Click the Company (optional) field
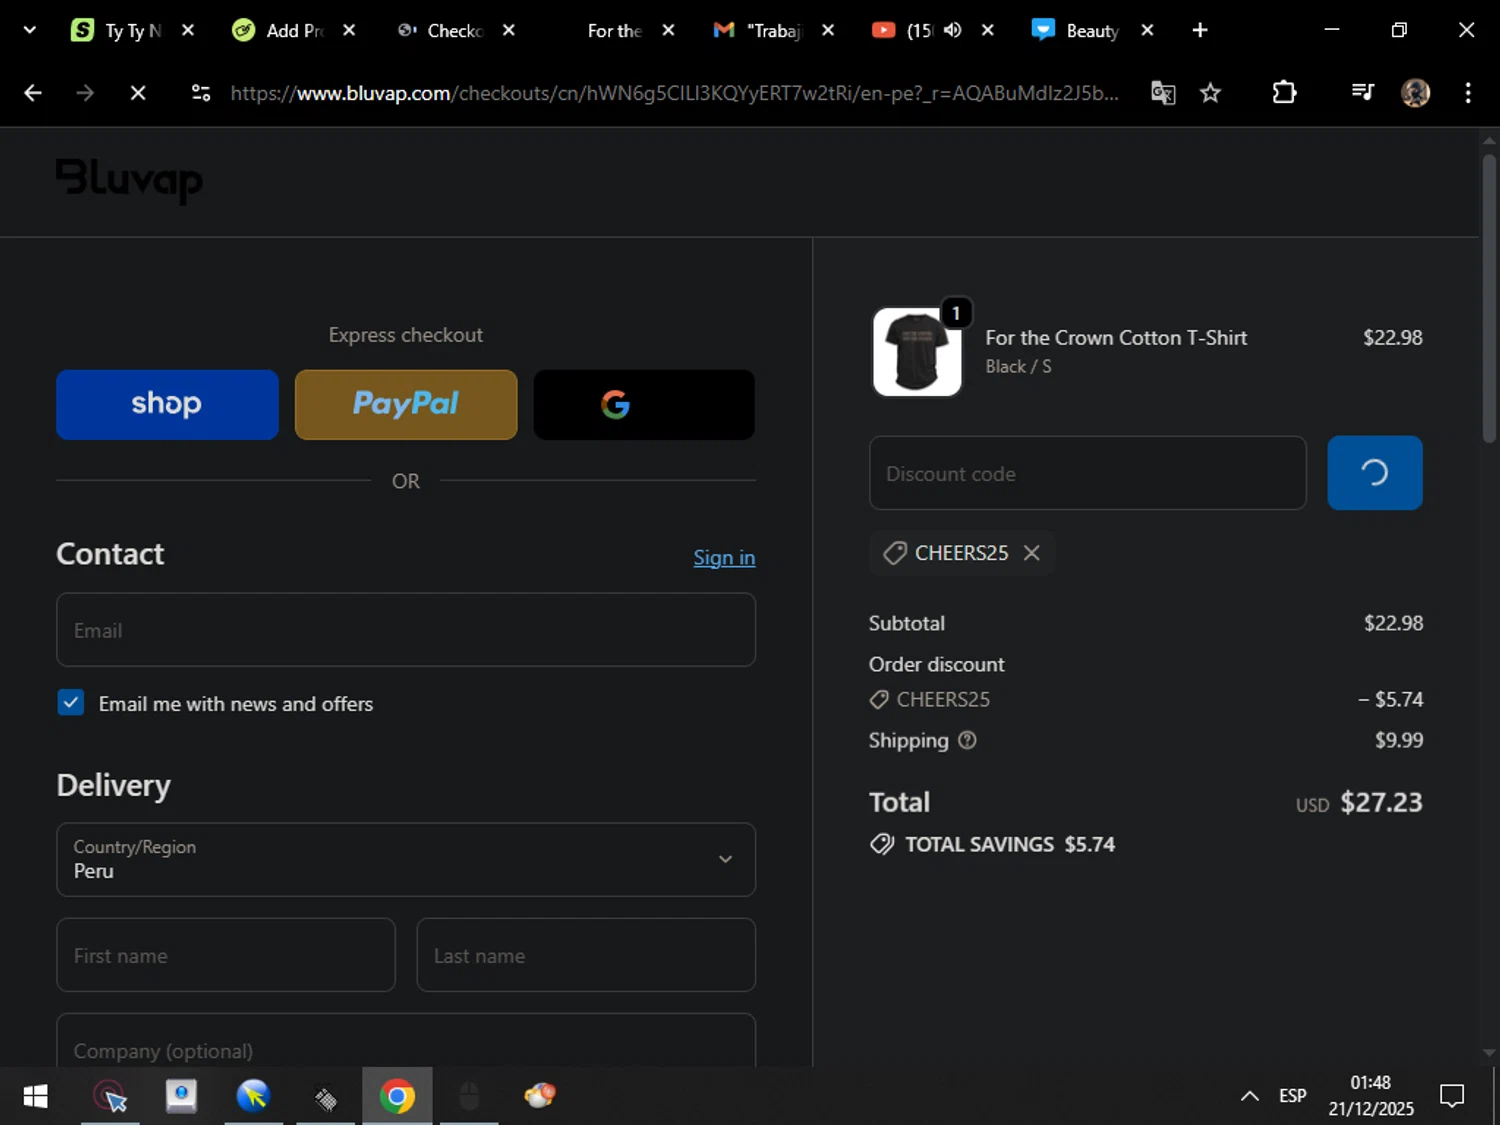Viewport: 1500px width, 1125px height. point(406,1041)
